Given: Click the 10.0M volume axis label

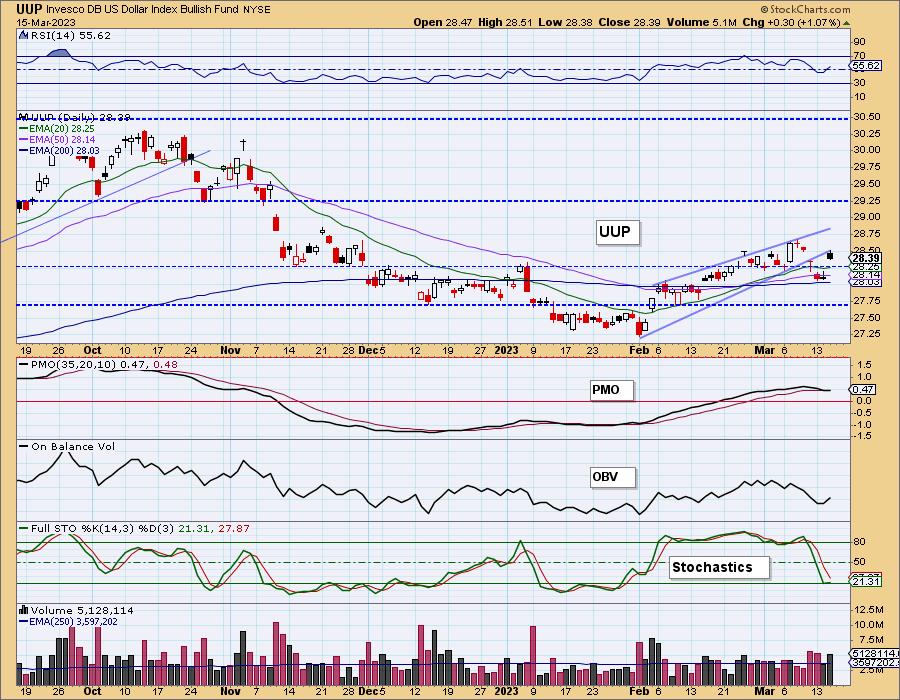Looking at the screenshot, I should 869,625.
